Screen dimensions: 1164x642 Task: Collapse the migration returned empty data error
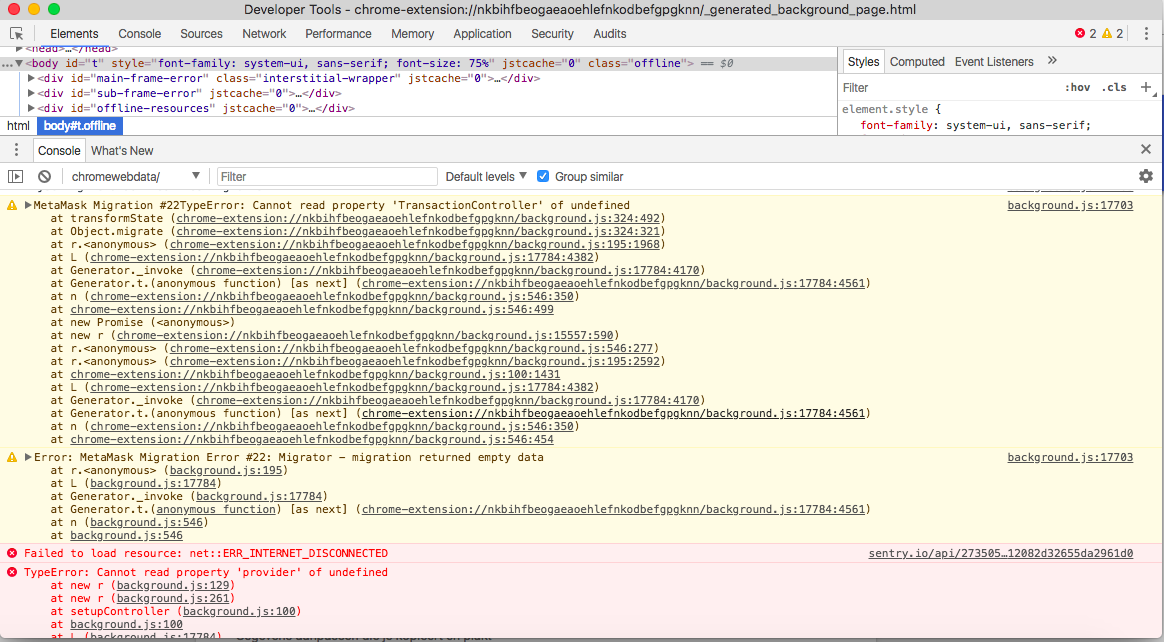[28, 457]
